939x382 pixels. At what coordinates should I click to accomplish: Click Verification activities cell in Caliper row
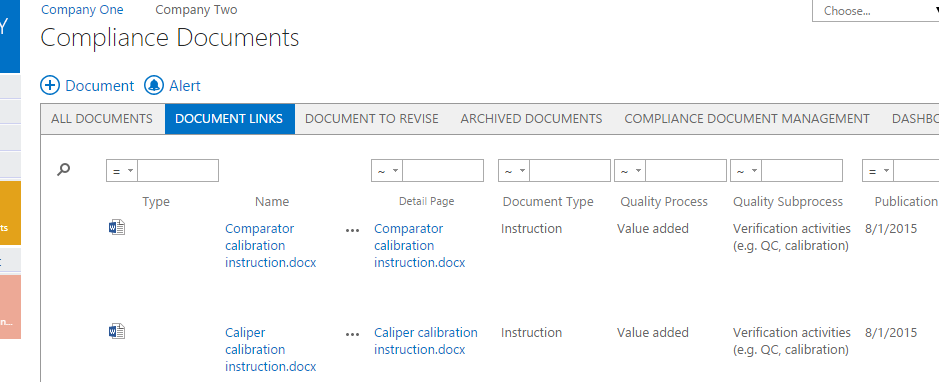click(792, 341)
